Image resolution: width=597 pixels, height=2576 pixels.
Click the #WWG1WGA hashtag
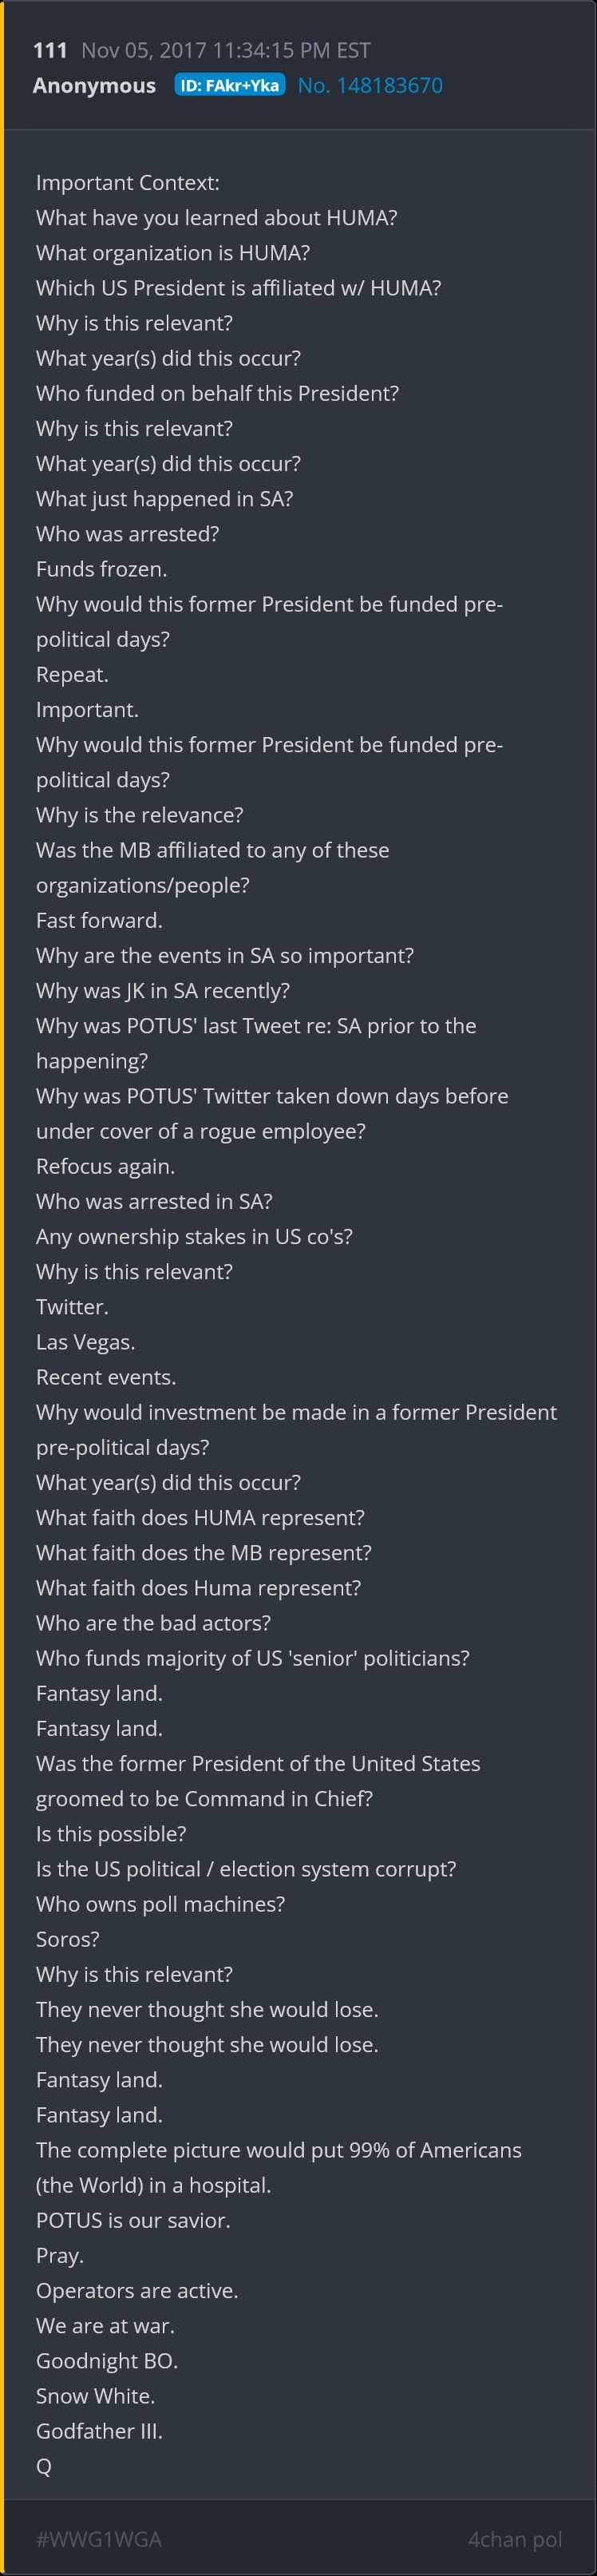click(x=98, y=2539)
